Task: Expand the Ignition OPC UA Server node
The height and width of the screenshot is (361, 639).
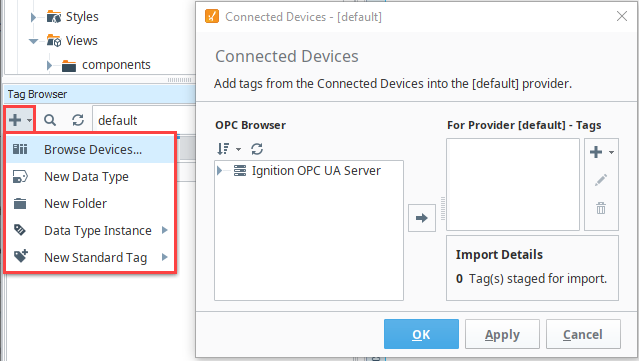Action: 220,170
